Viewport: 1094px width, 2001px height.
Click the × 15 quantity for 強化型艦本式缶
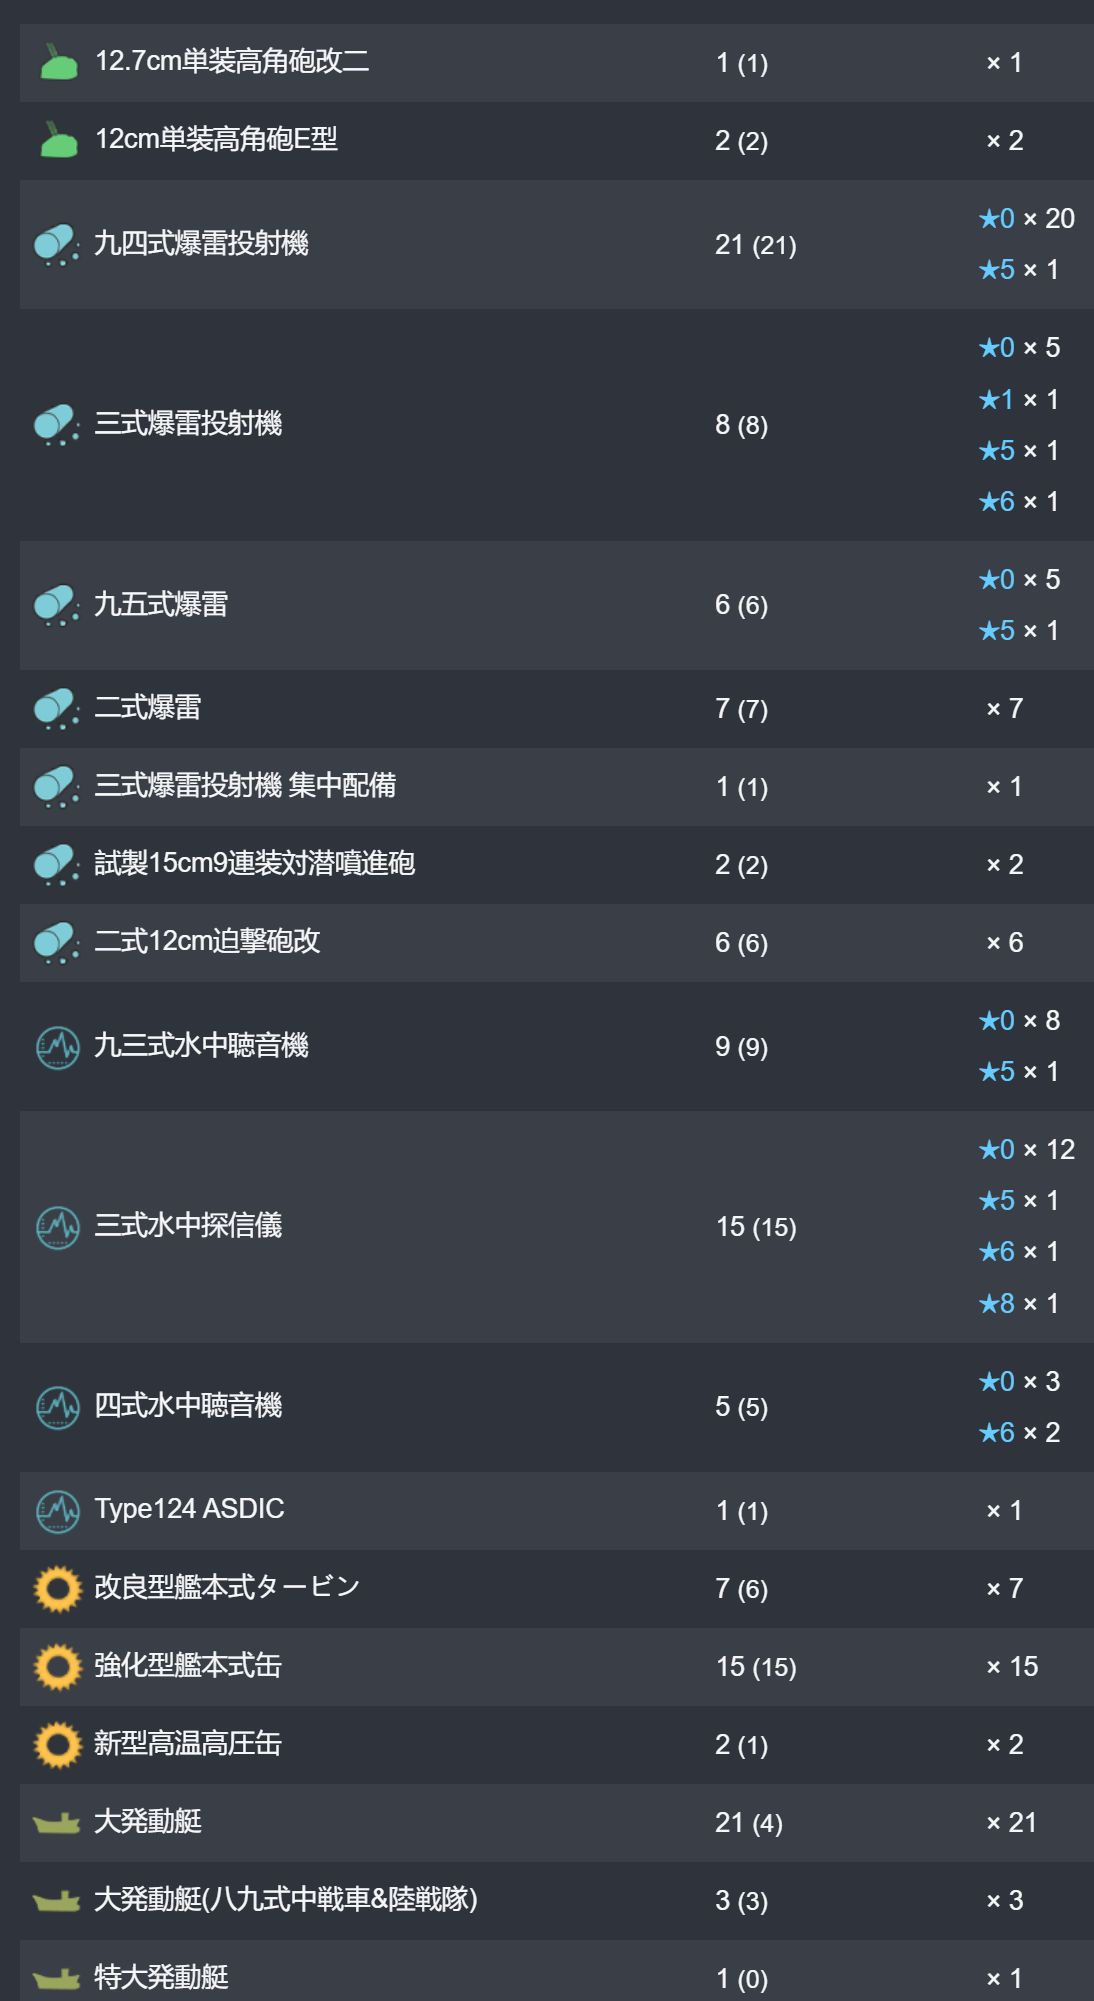[x=1012, y=1666]
